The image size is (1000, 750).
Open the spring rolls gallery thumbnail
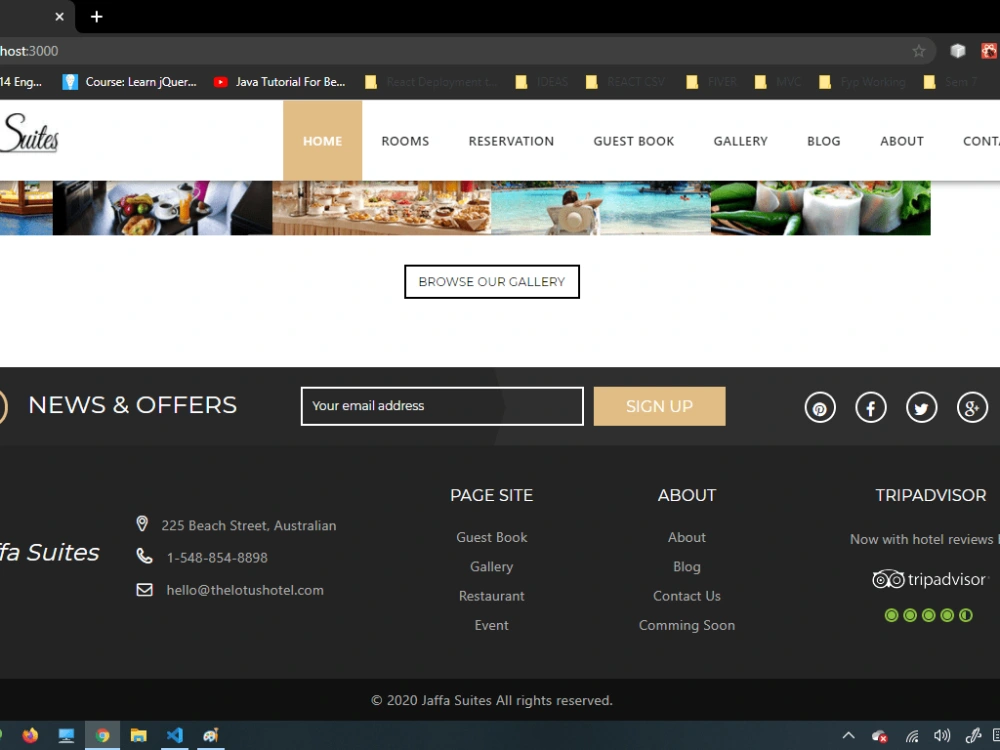click(821, 208)
